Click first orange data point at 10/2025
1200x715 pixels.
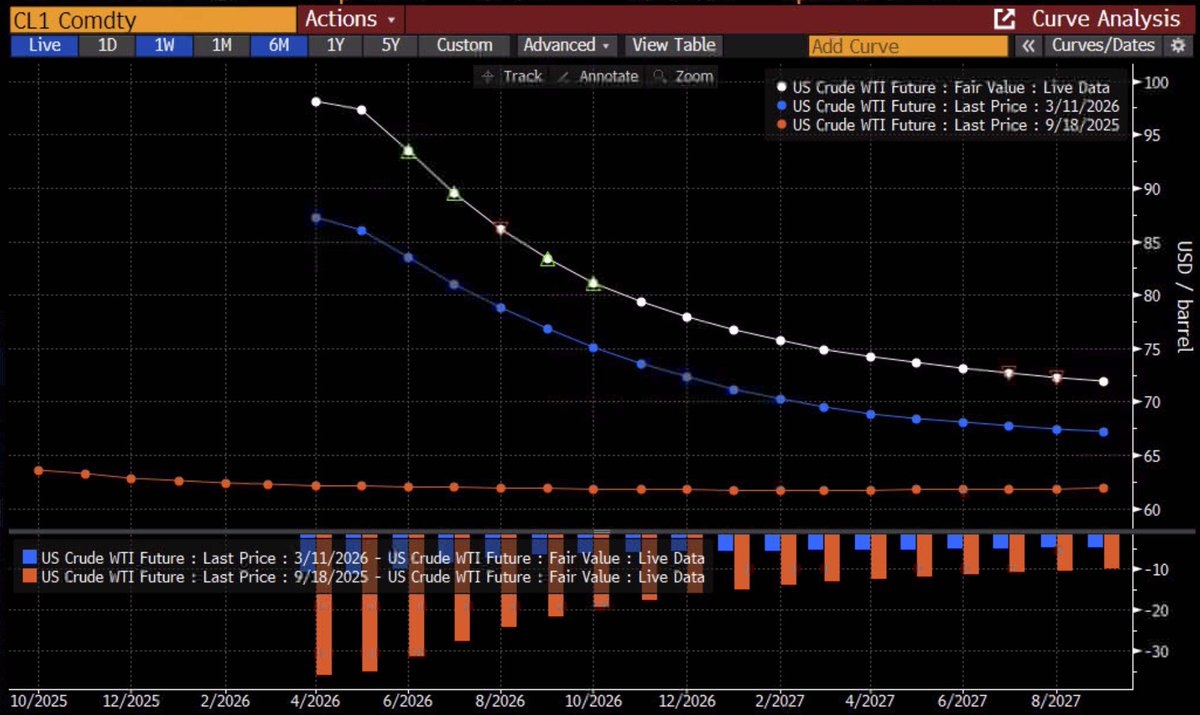click(x=38, y=470)
